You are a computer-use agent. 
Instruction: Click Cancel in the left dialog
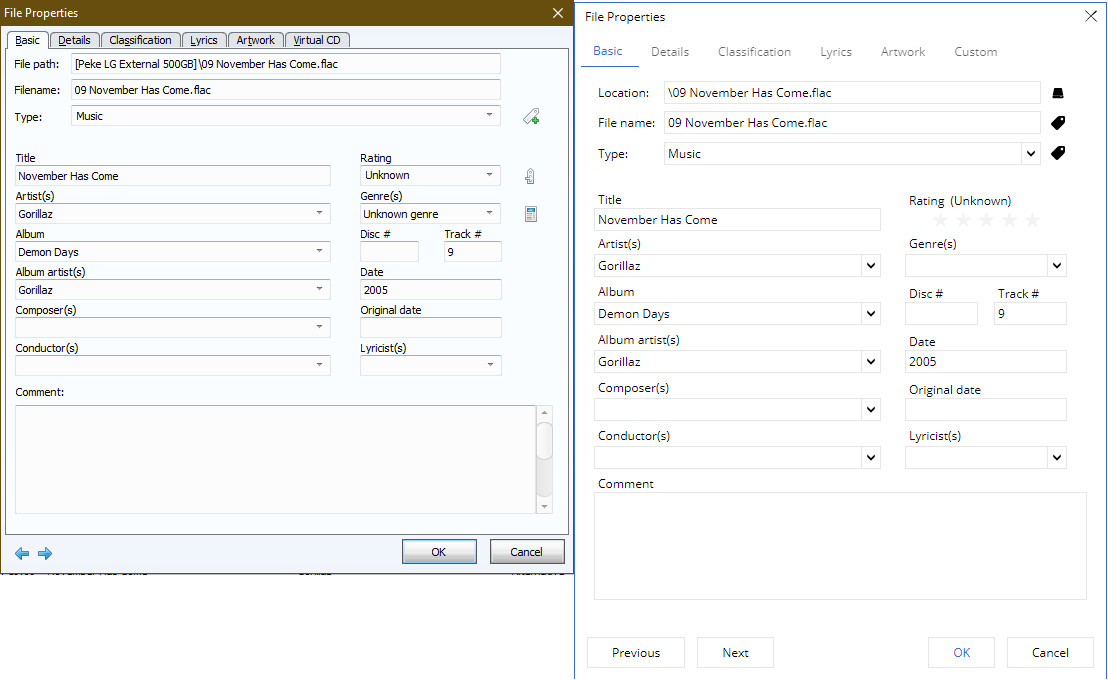[x=527, y=552]
